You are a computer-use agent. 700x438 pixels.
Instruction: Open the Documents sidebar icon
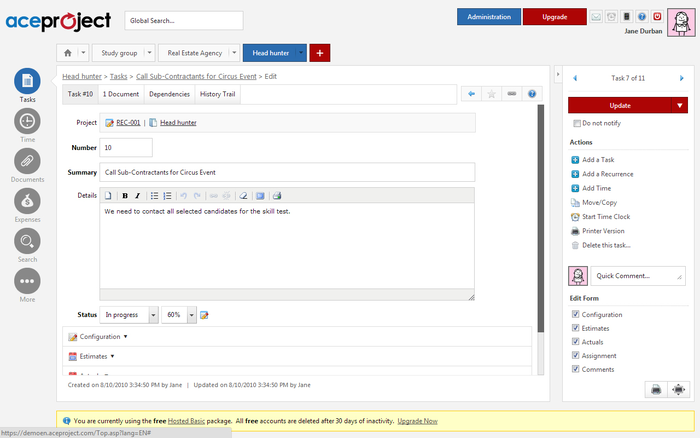coord(28,161)
